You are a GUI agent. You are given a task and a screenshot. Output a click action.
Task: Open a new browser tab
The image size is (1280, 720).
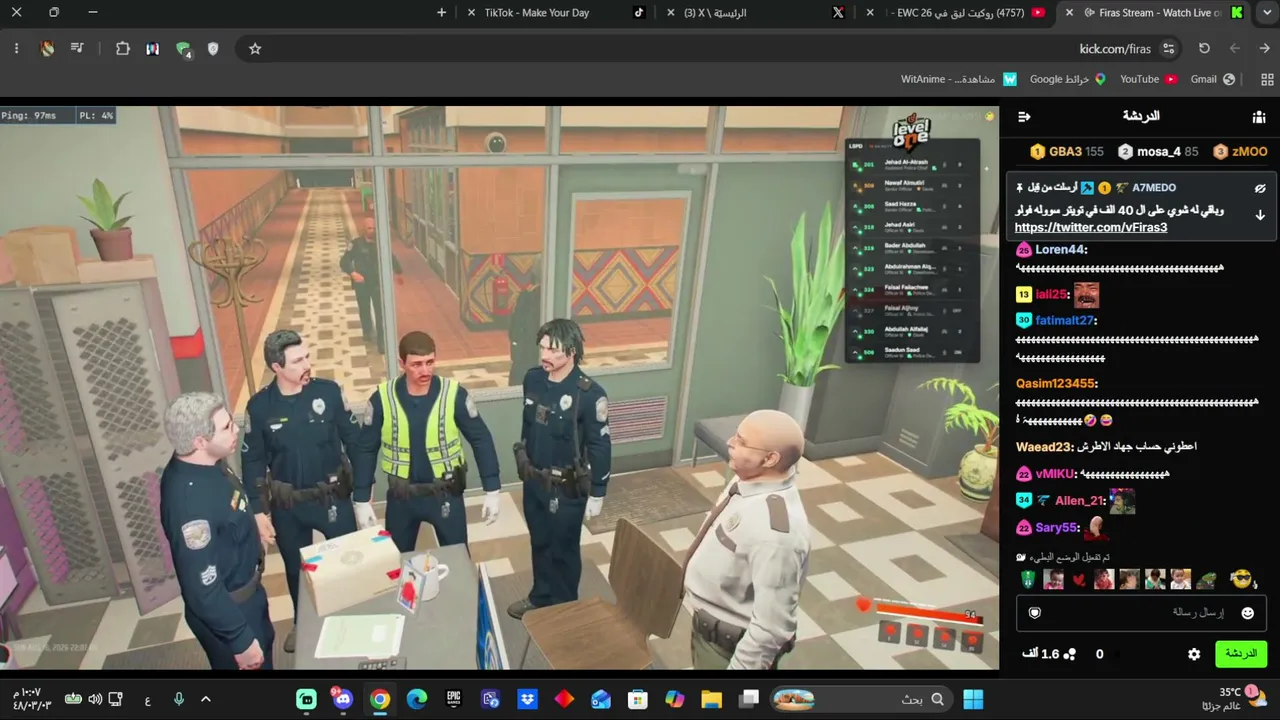click(x=442, y=12)
